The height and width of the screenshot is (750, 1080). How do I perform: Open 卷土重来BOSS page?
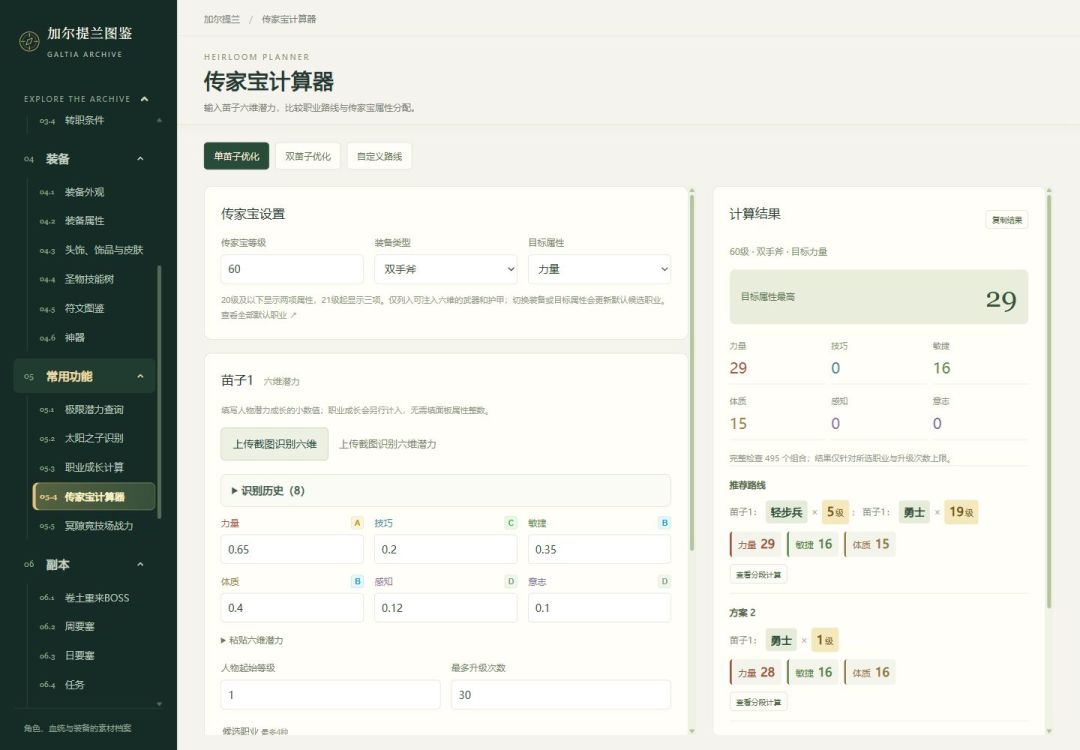96,598
